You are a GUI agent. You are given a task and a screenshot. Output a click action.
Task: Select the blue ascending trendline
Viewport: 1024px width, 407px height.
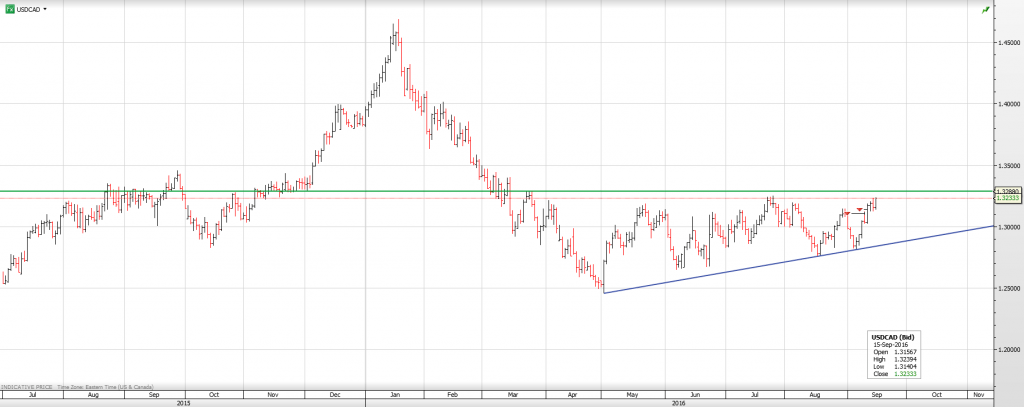798,259
